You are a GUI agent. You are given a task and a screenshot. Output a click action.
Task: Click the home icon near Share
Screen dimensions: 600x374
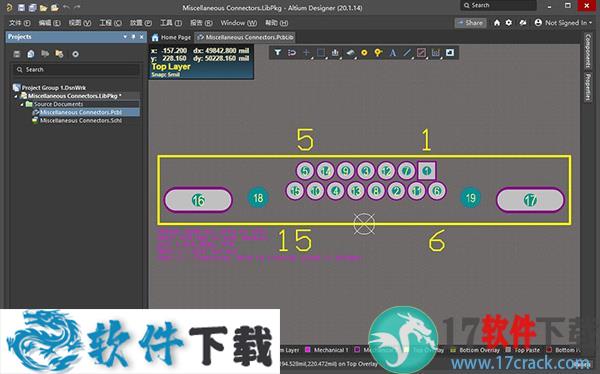497,23
